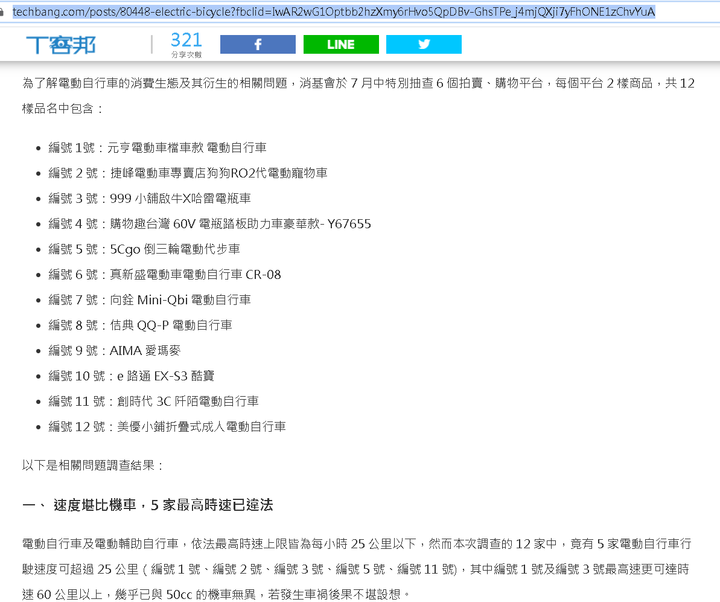Click the intro paragraph starting 為了解電動自行車

pos(358,96)
